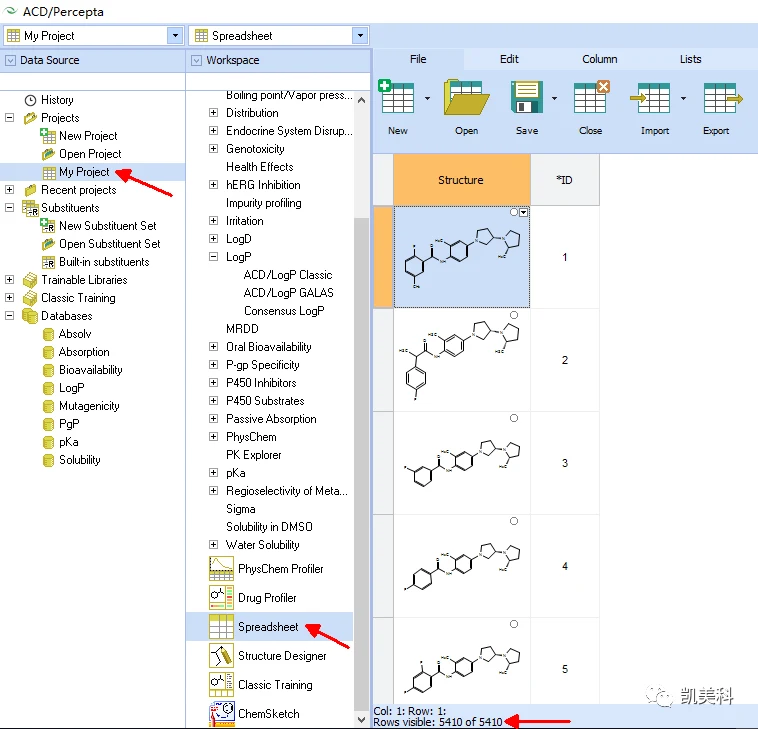Select the radio circle on structure row 3
This screenshot has height=729, width=758.
[514, 418]
